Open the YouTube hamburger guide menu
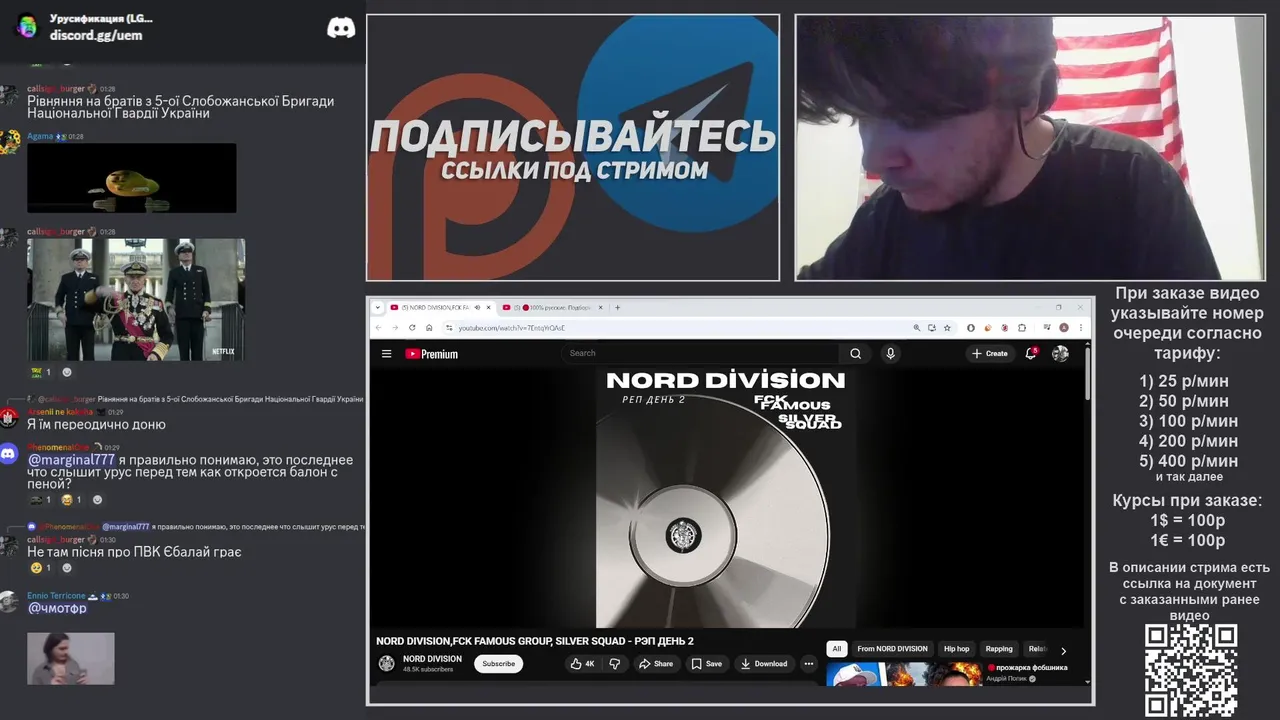 pyautogui.click(x=386, y=353)
